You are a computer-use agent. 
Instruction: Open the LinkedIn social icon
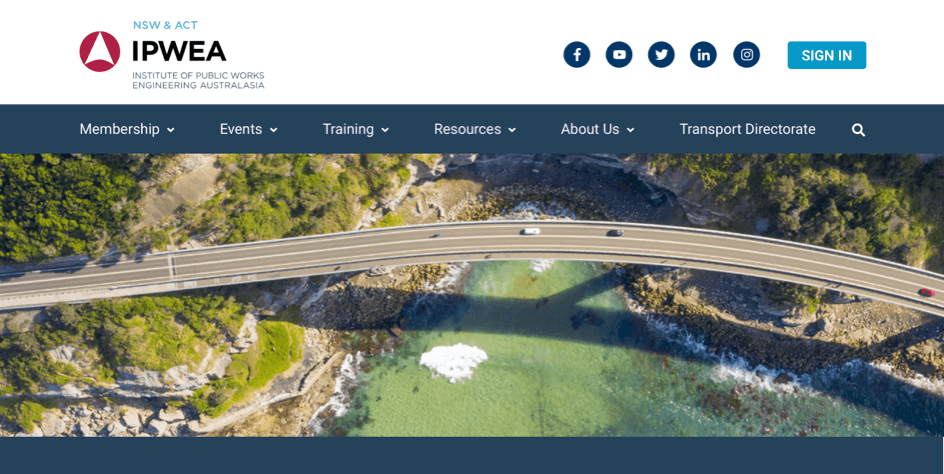coord(703,55)
